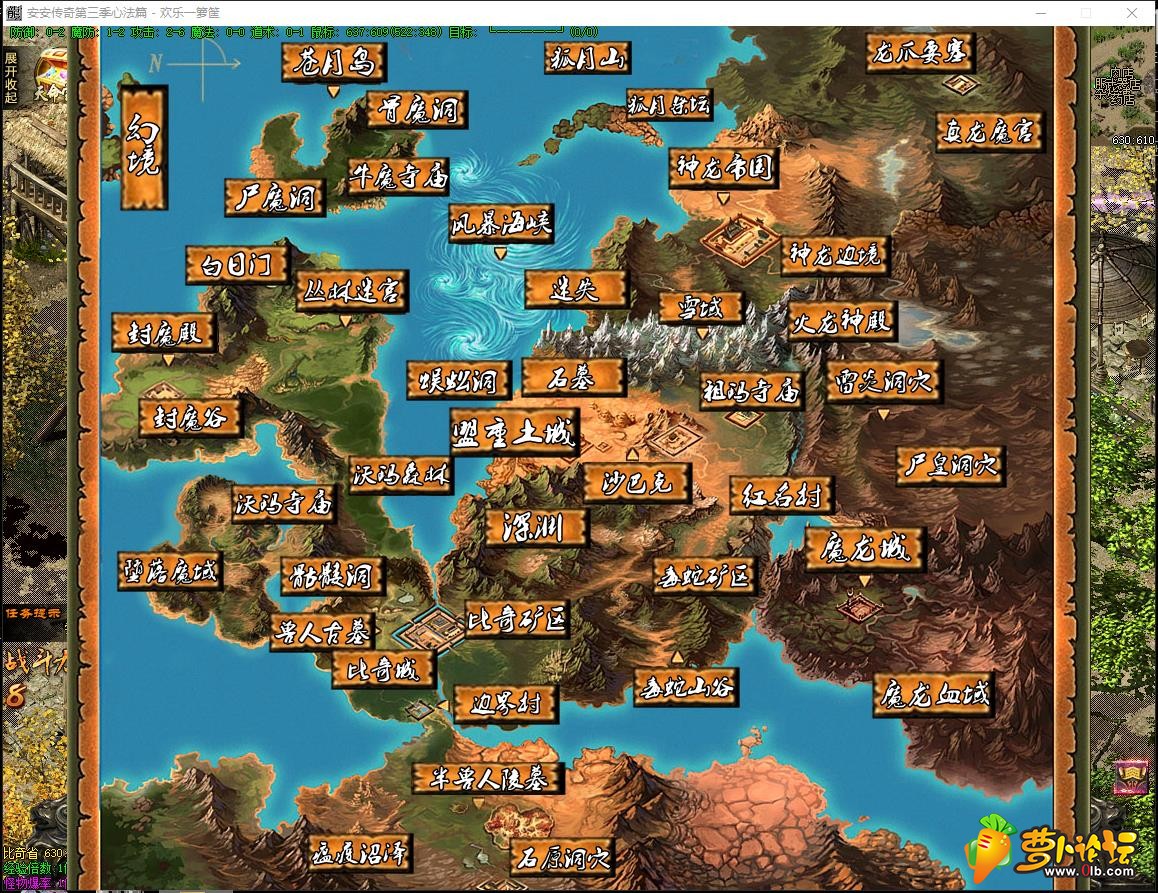1158x893 pixels.
Task: Choose the 神龙边境 map sign
Action: pos(835,255)
